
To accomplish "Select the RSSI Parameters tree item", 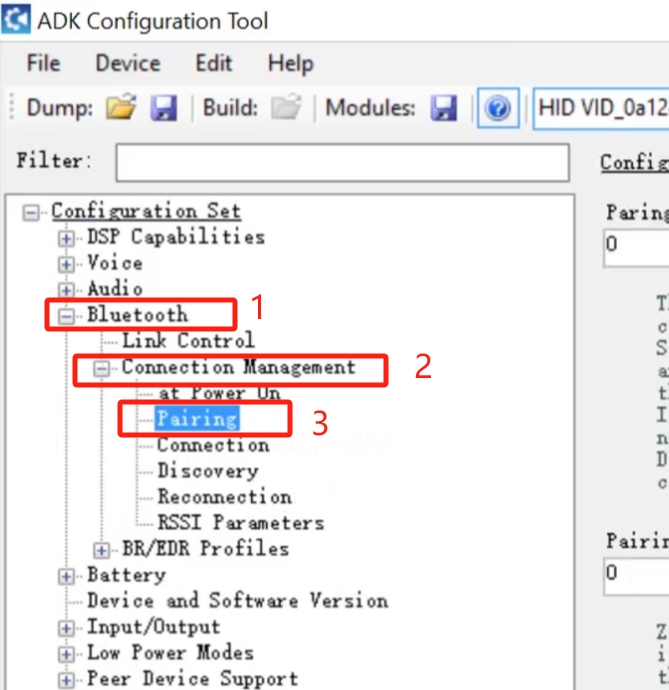I will tap(241, 523).
